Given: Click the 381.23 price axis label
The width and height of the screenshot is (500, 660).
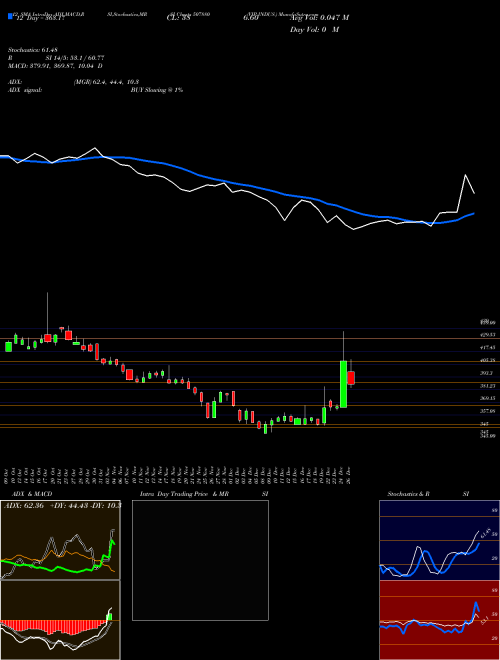Looking at the screenshot, I should pyautogui.click(x=487, y=386).
